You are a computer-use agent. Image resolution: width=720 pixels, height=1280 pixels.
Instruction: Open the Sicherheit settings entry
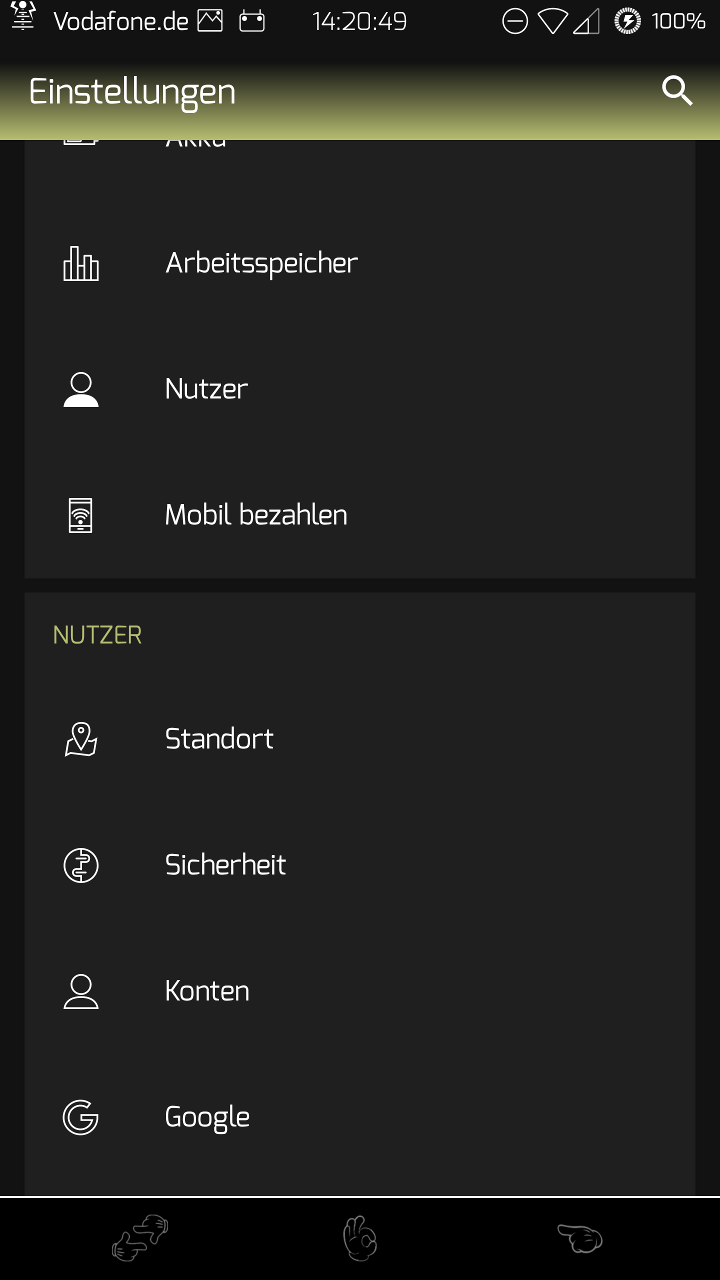[225, 865]
